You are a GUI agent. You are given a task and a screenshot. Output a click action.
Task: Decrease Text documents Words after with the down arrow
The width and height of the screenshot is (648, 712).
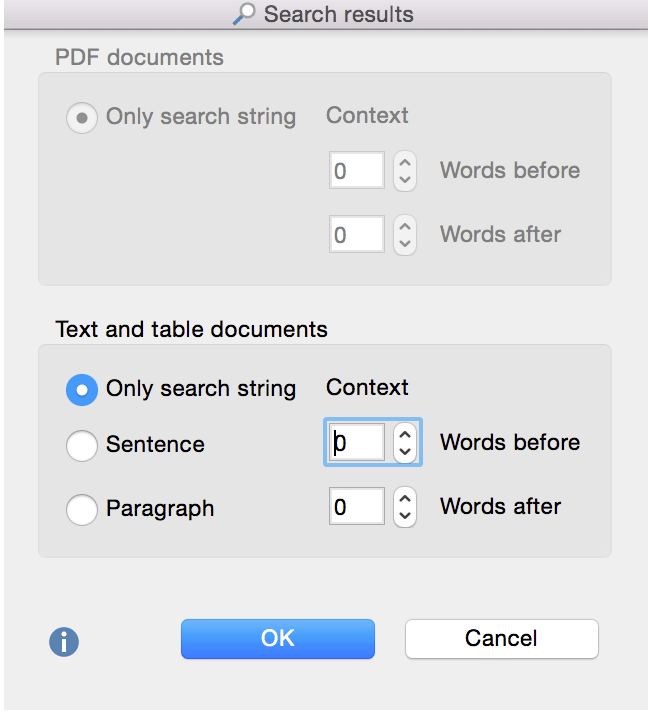405,516
